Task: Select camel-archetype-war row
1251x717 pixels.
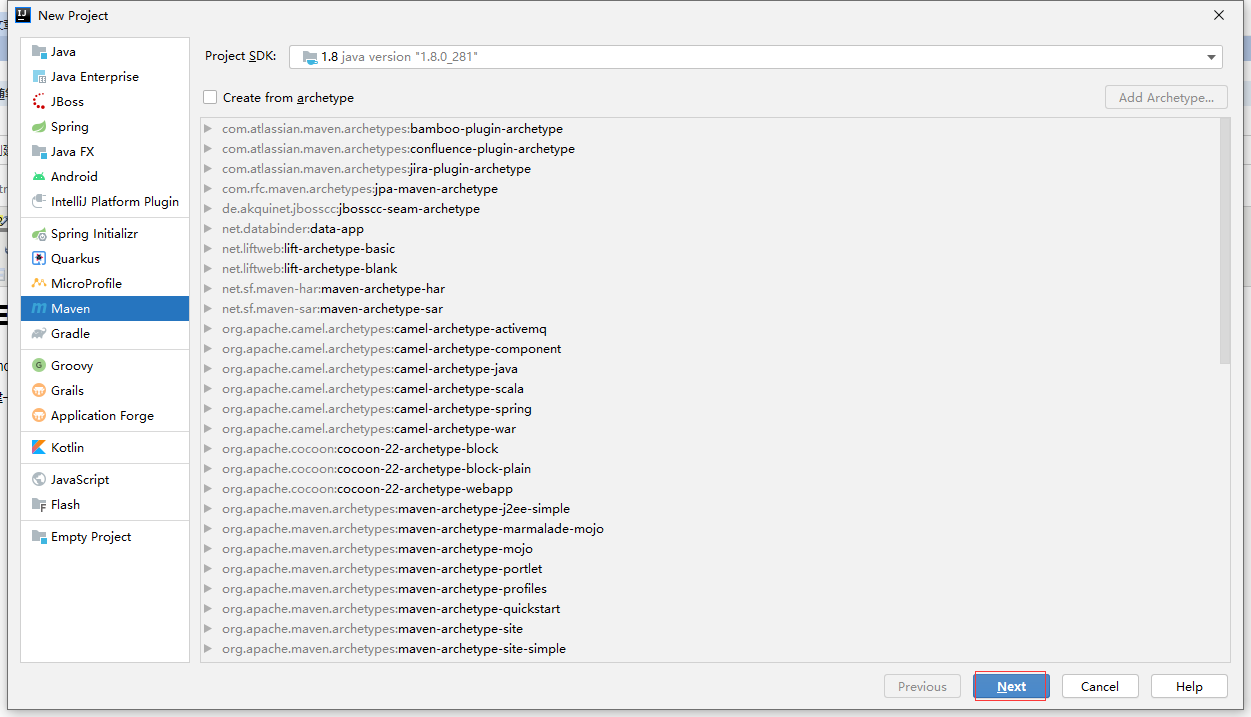Action: [709, 429]
